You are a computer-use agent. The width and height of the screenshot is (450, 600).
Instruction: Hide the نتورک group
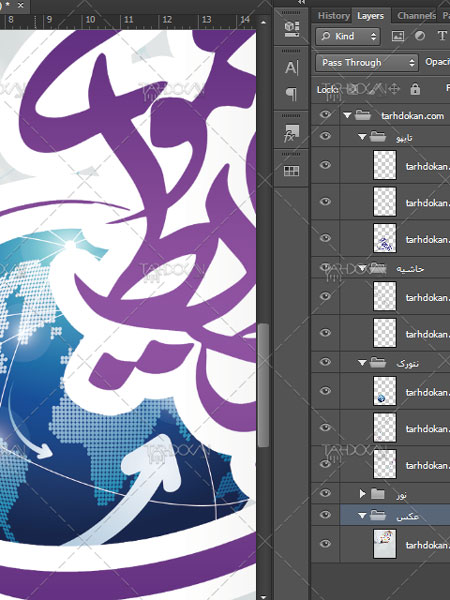click(x=325, y=362)
